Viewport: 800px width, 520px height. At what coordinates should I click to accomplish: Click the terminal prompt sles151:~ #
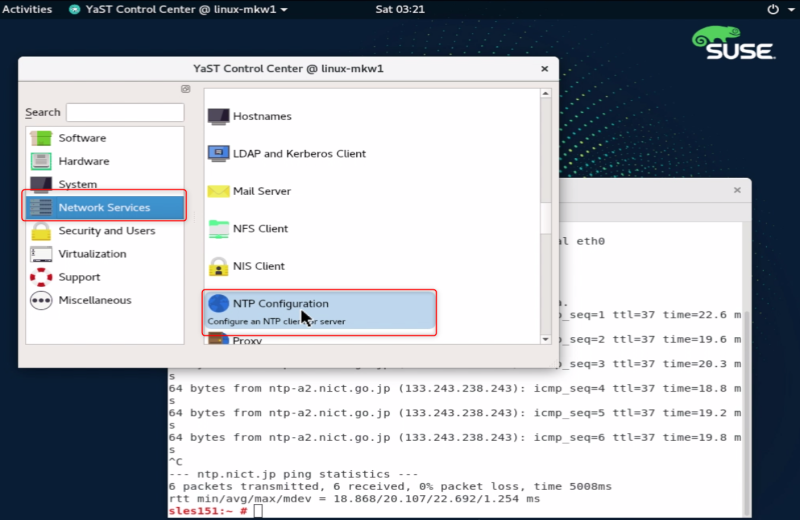208,511
